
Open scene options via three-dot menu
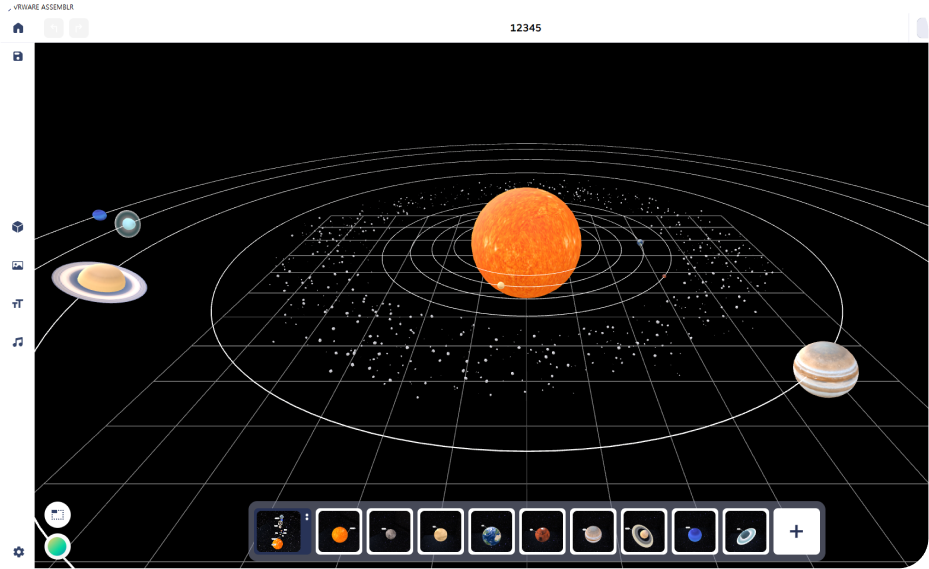tap(307, 517)
